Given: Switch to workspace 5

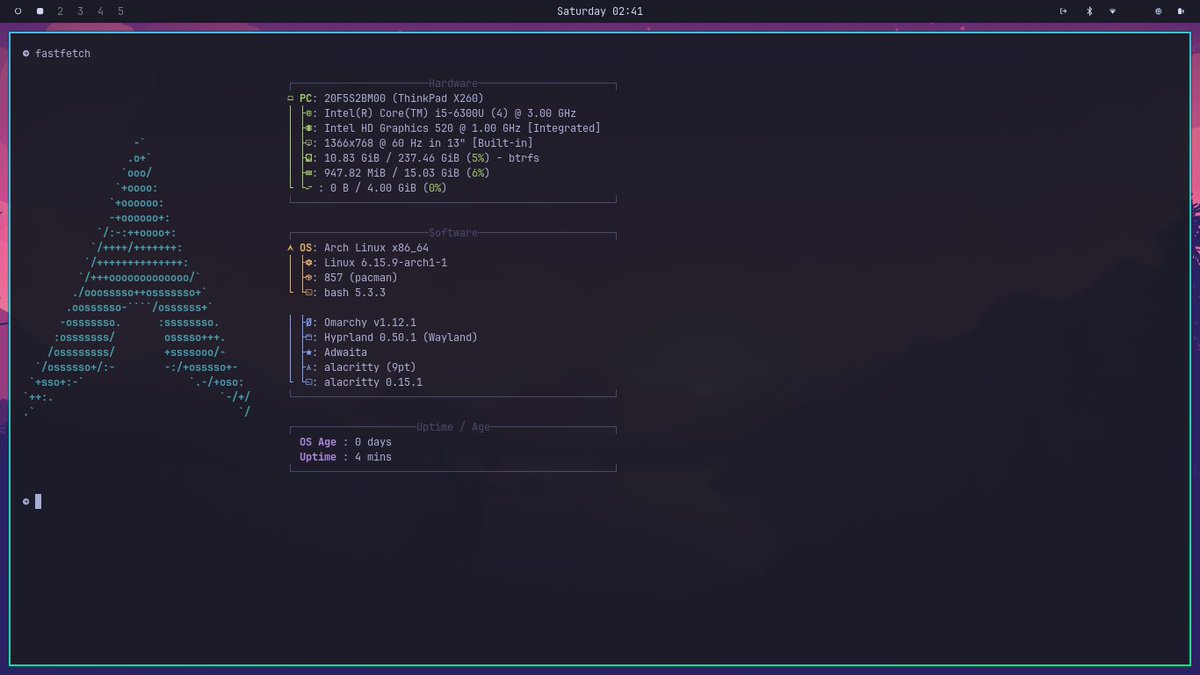Looking at the screenshot, I should coord(121,11).
